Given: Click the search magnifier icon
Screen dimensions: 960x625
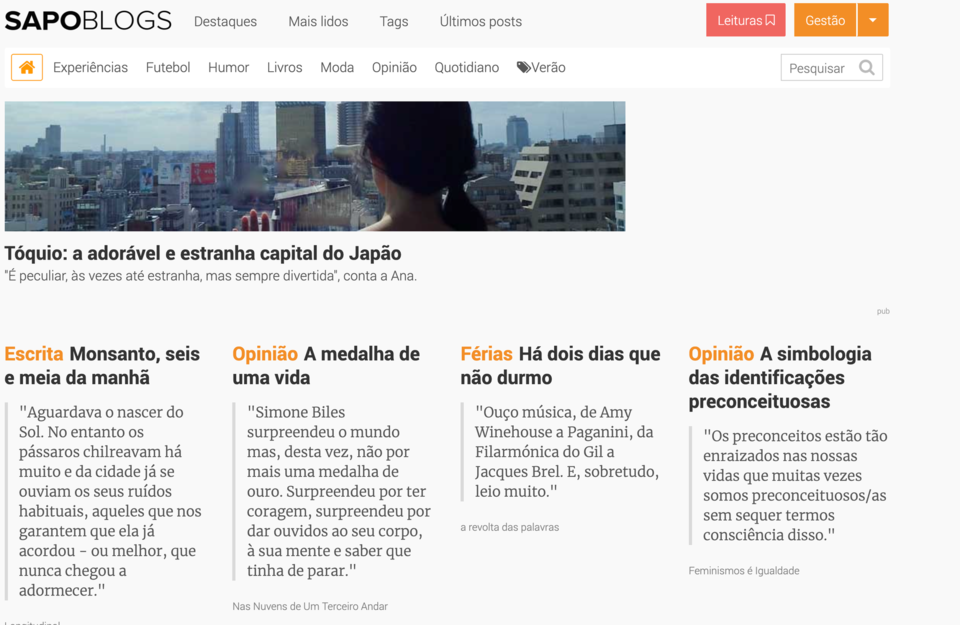Looking at the screenshot, I should [x=866, y=68].
